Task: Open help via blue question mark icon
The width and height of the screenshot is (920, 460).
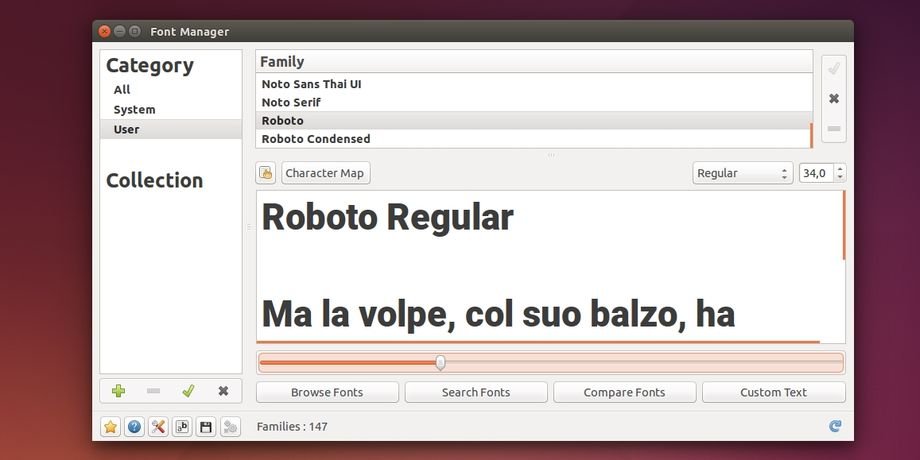Action: (134, 427)
